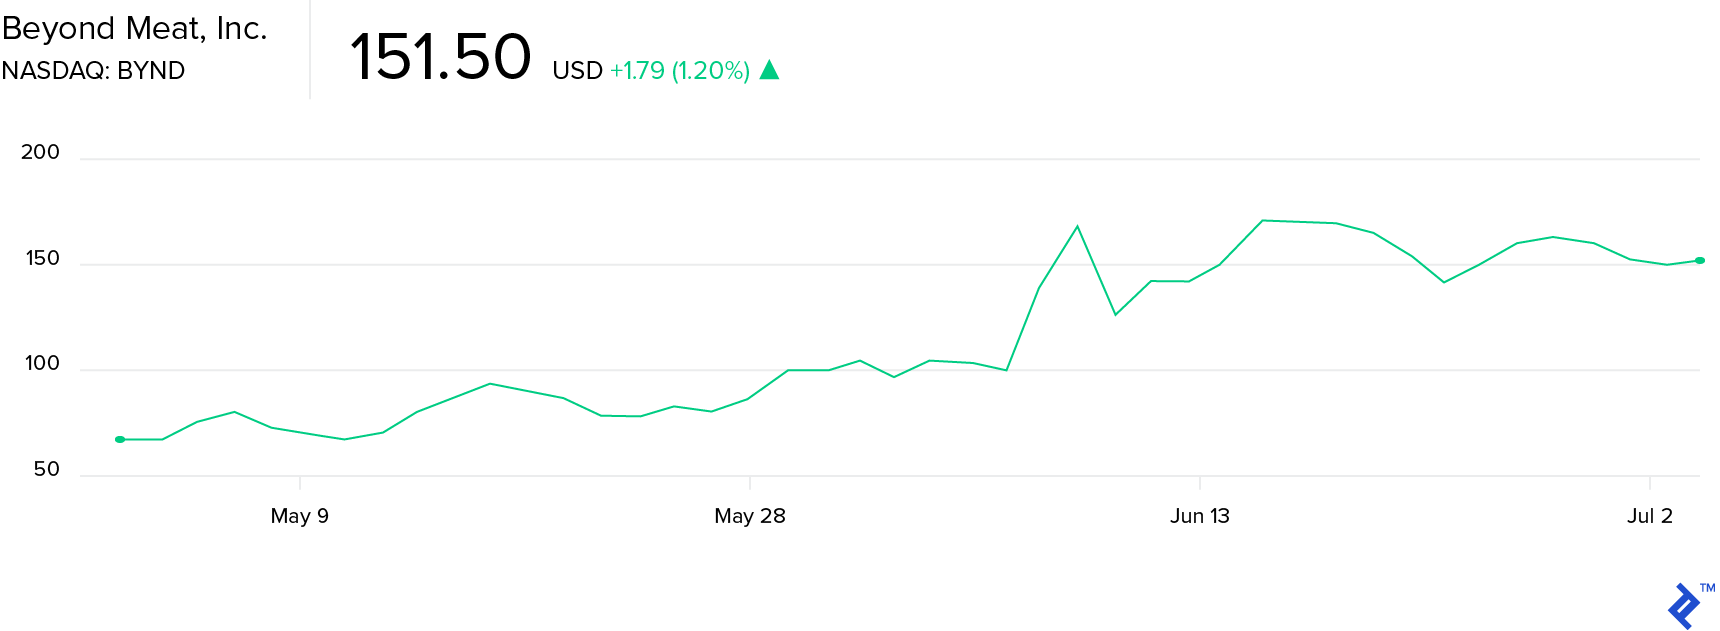Click the sharp peak before Jun 13
Viewport: 1720px width, 631px height.
coord(1077,227)
